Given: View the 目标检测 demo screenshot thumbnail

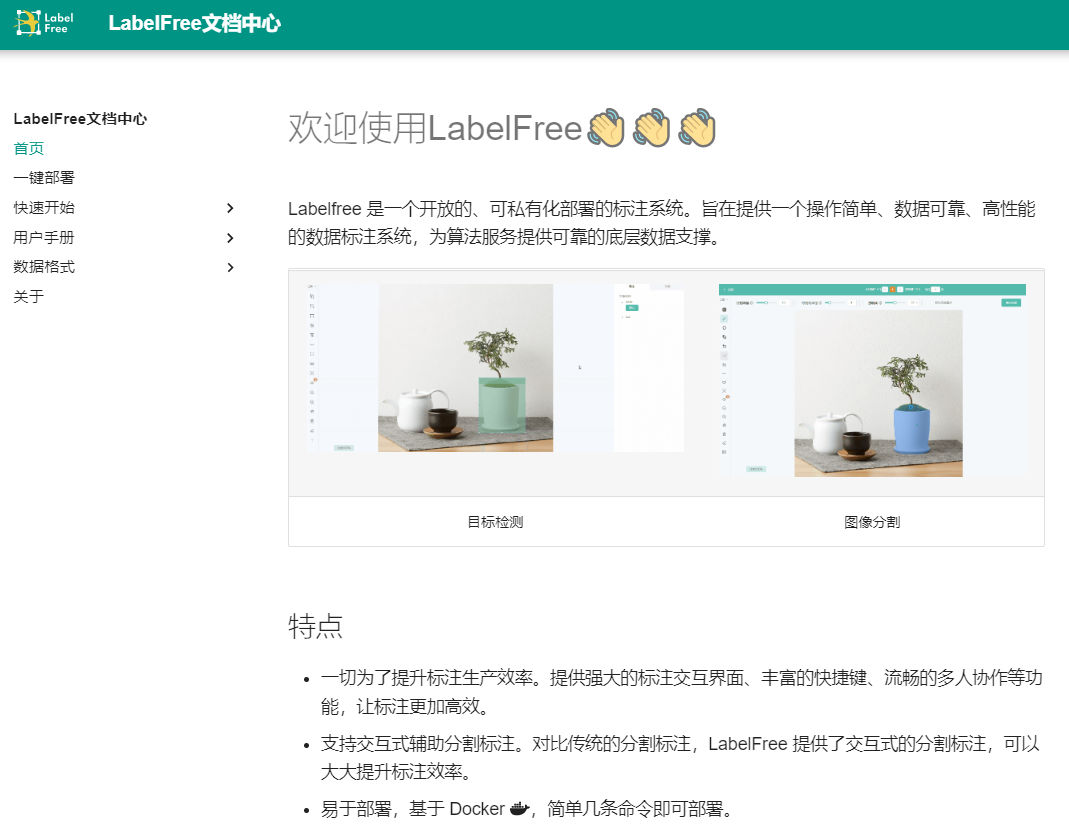Looking at the screenshot, I should tap(496, 368).
